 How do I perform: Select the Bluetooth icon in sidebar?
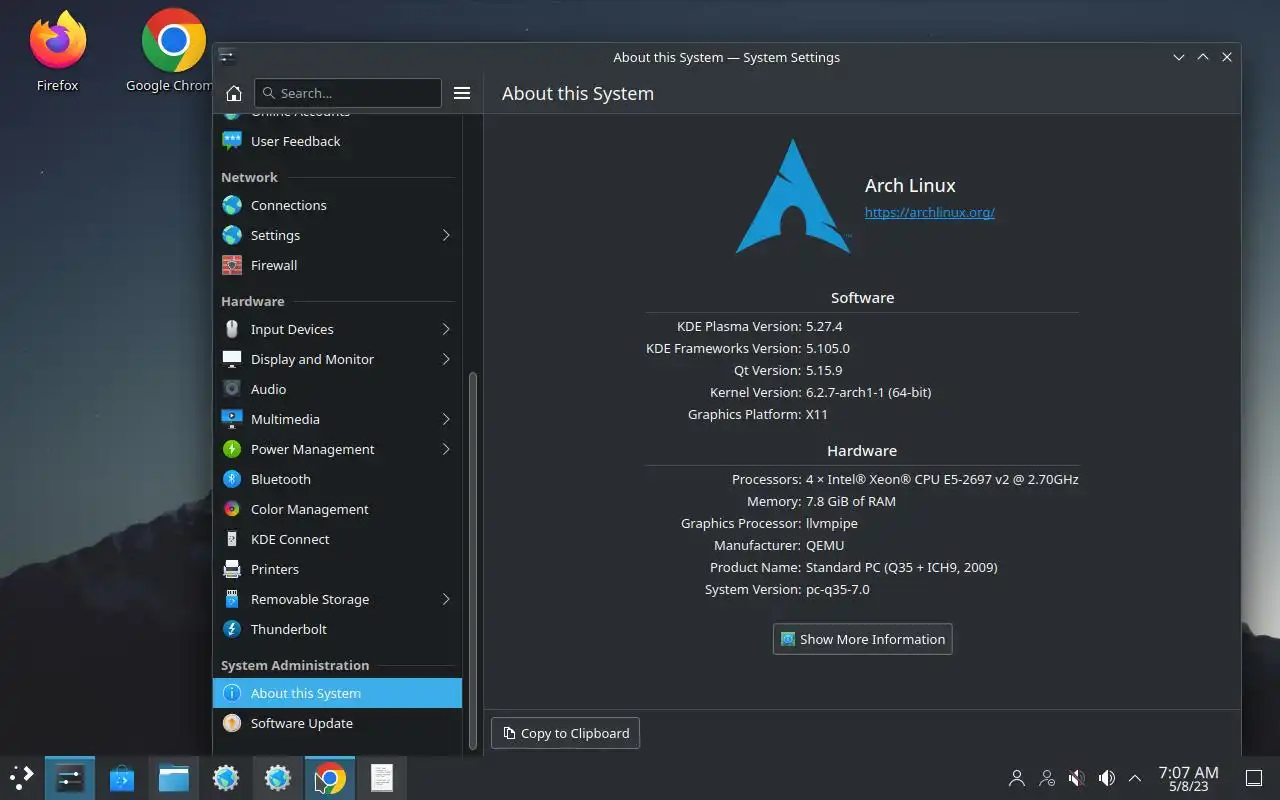tap(232, 479)
